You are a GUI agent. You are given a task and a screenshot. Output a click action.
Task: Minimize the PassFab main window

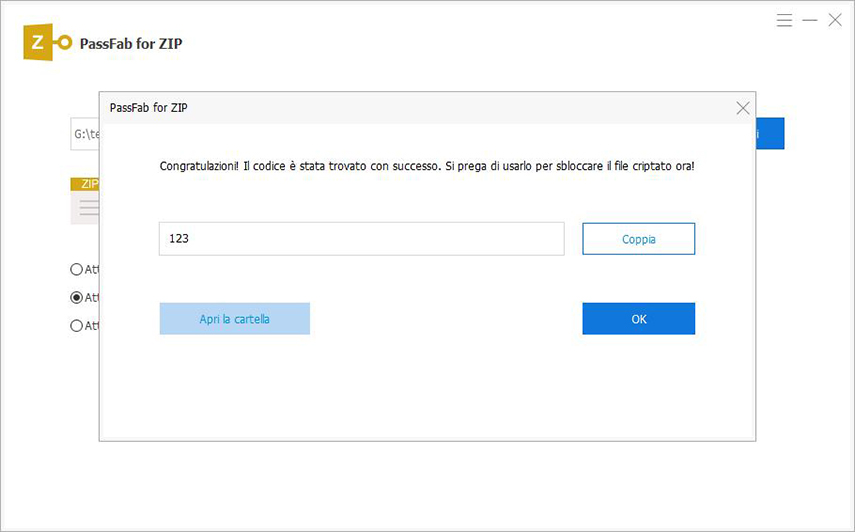point(810,20)
